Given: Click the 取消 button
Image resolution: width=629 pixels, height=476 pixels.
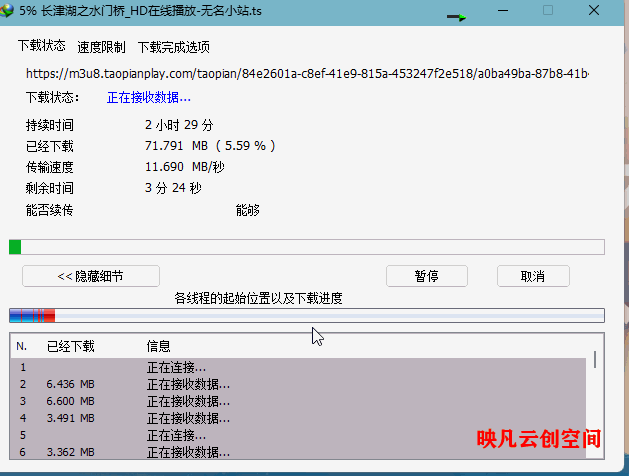Looking at the screenshot, I should click(533, 276).
